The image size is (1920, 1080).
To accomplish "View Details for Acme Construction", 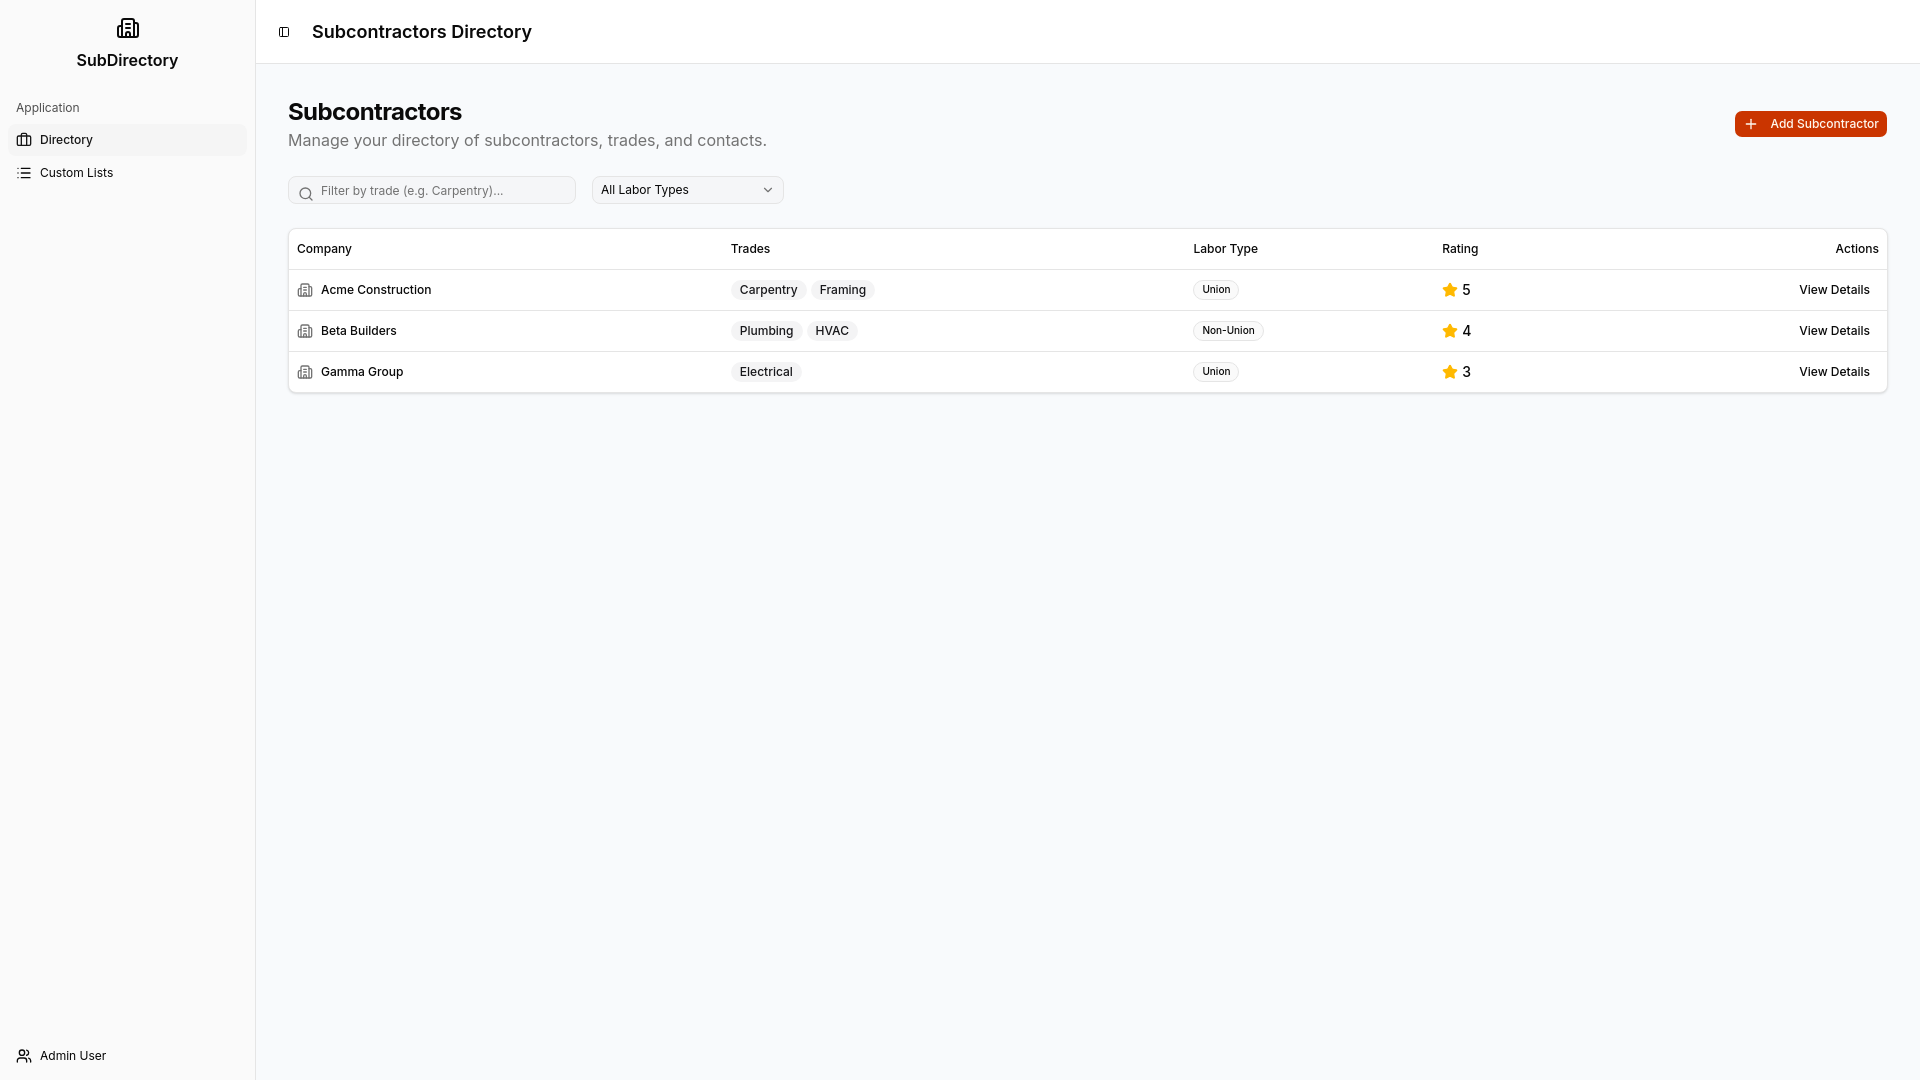I will tap(1834, 290).
